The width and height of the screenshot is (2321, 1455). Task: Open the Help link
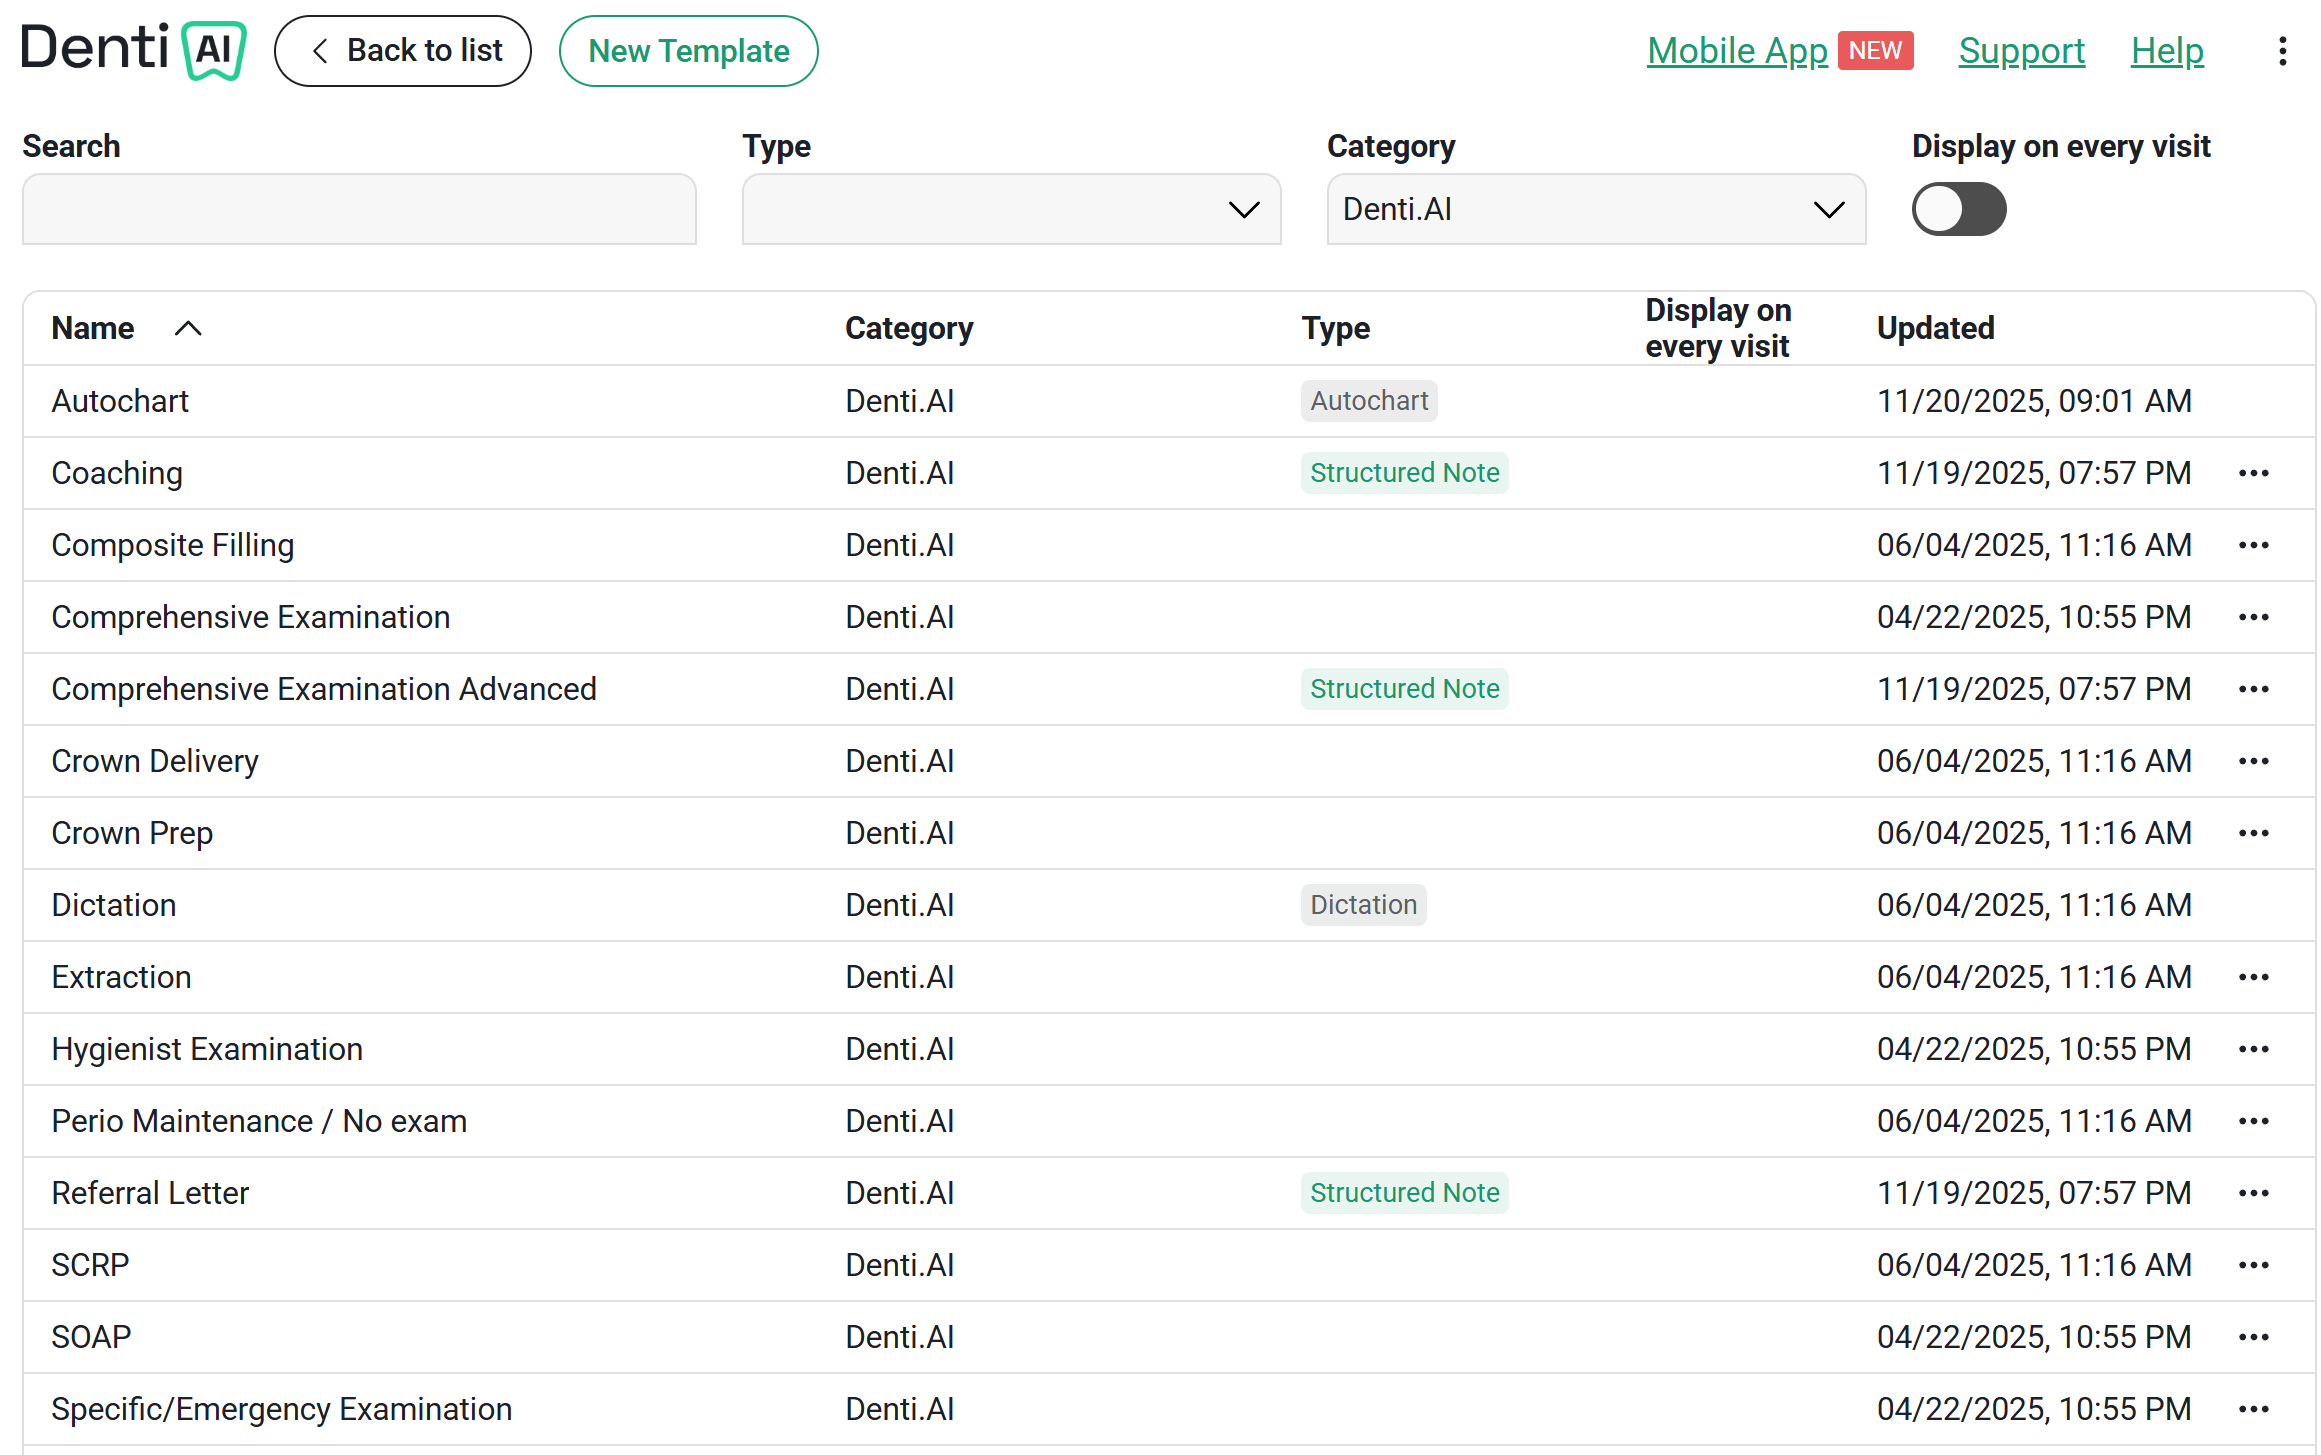tap(2167, 51)
